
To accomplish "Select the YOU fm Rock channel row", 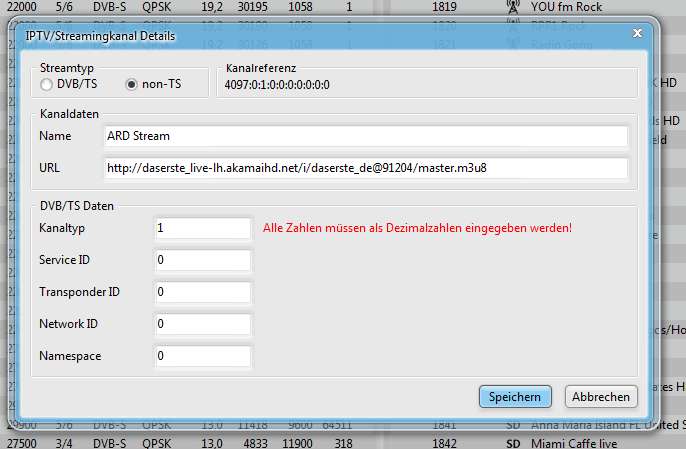I will click(x=572, y=6).
